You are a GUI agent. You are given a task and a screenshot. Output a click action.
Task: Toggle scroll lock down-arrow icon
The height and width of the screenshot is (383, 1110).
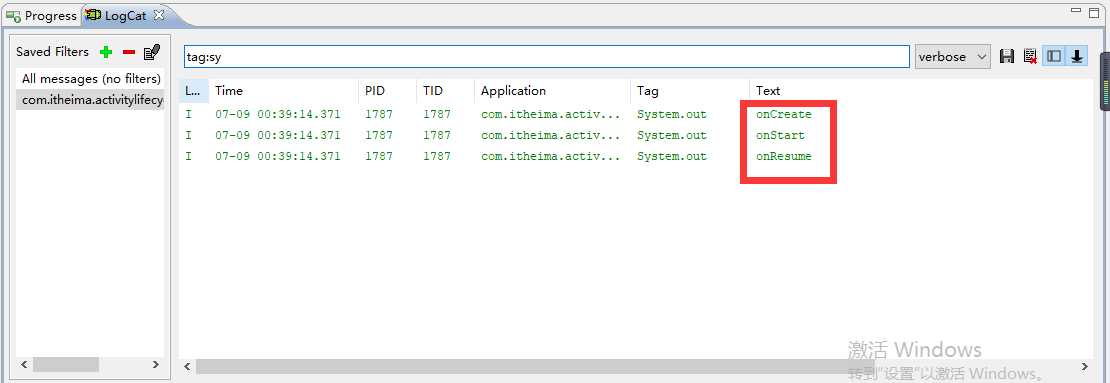[x=1077, y=57]
